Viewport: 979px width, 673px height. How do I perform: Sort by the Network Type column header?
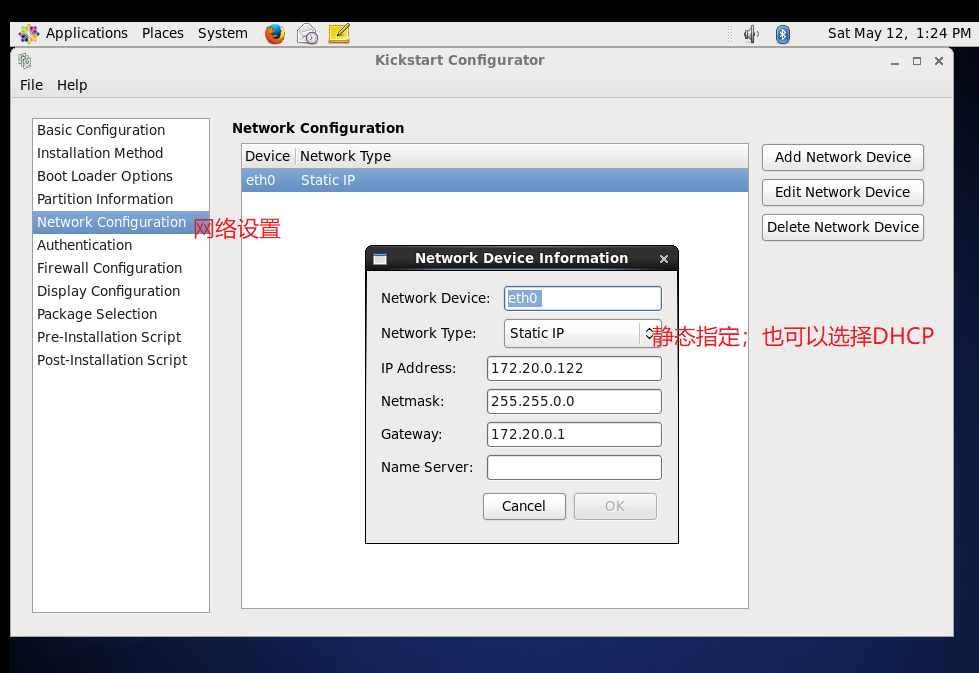[521, 156]
